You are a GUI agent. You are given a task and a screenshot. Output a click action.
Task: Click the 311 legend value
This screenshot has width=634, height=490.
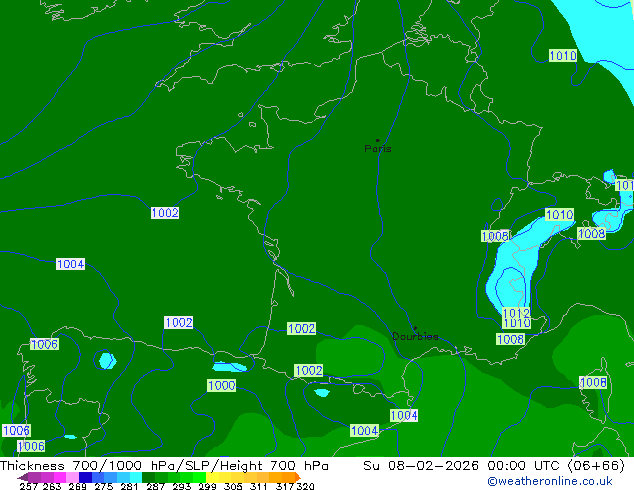coord(258,486)
